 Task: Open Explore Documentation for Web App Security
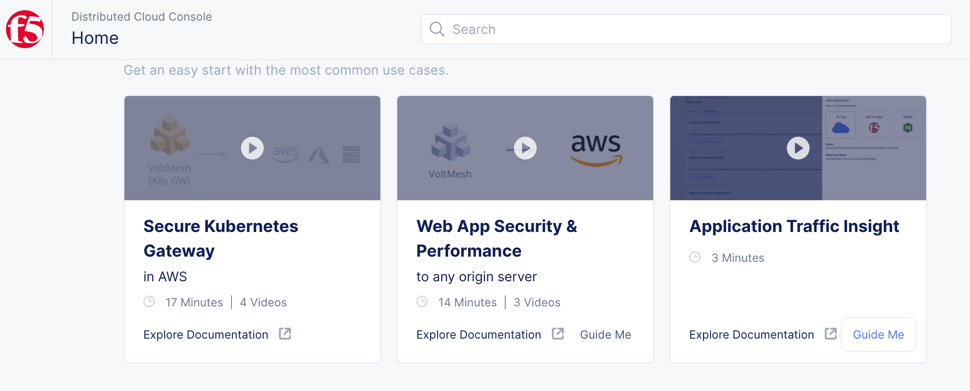(479, 335)
